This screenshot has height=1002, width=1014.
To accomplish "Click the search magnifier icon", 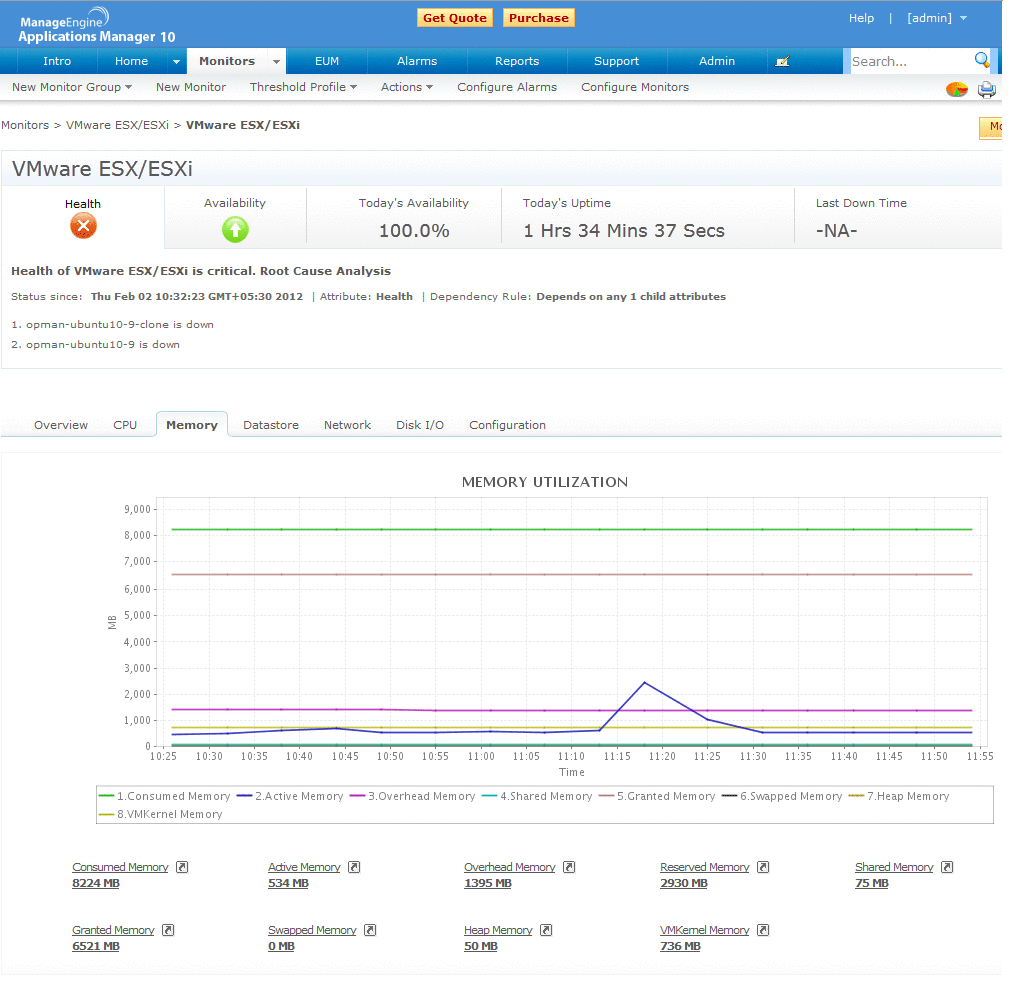I will (982, 60).
